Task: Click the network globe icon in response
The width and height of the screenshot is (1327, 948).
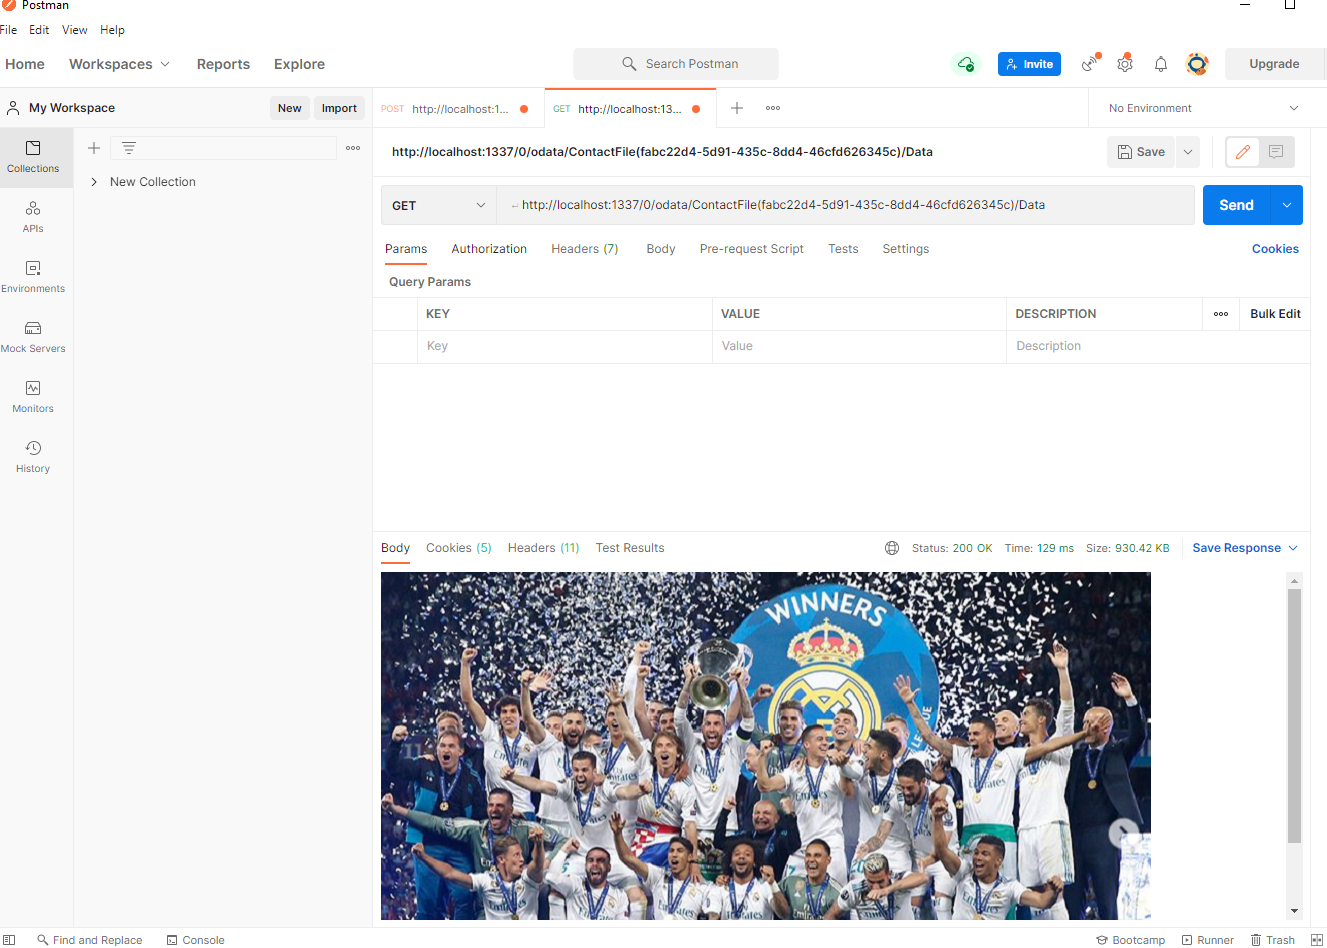Action: click(x=892, y=548)
